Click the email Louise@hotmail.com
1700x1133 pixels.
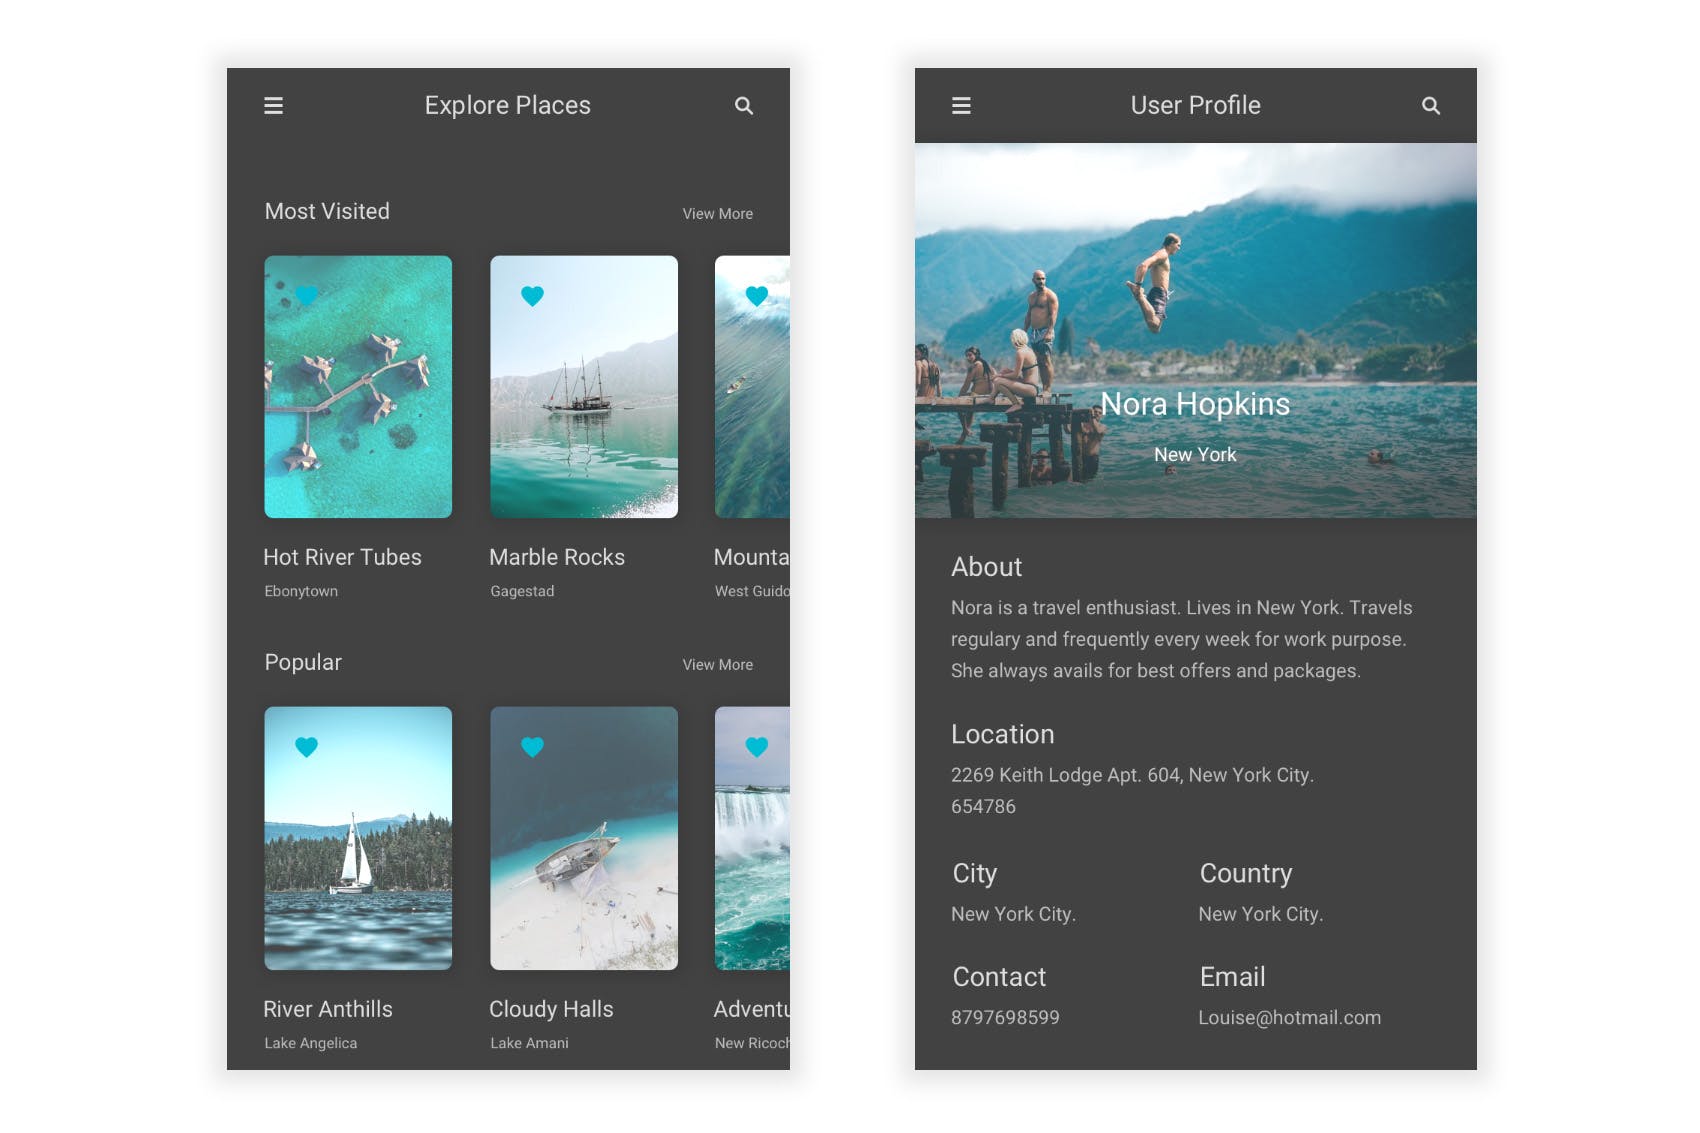coord(1290,1017)
